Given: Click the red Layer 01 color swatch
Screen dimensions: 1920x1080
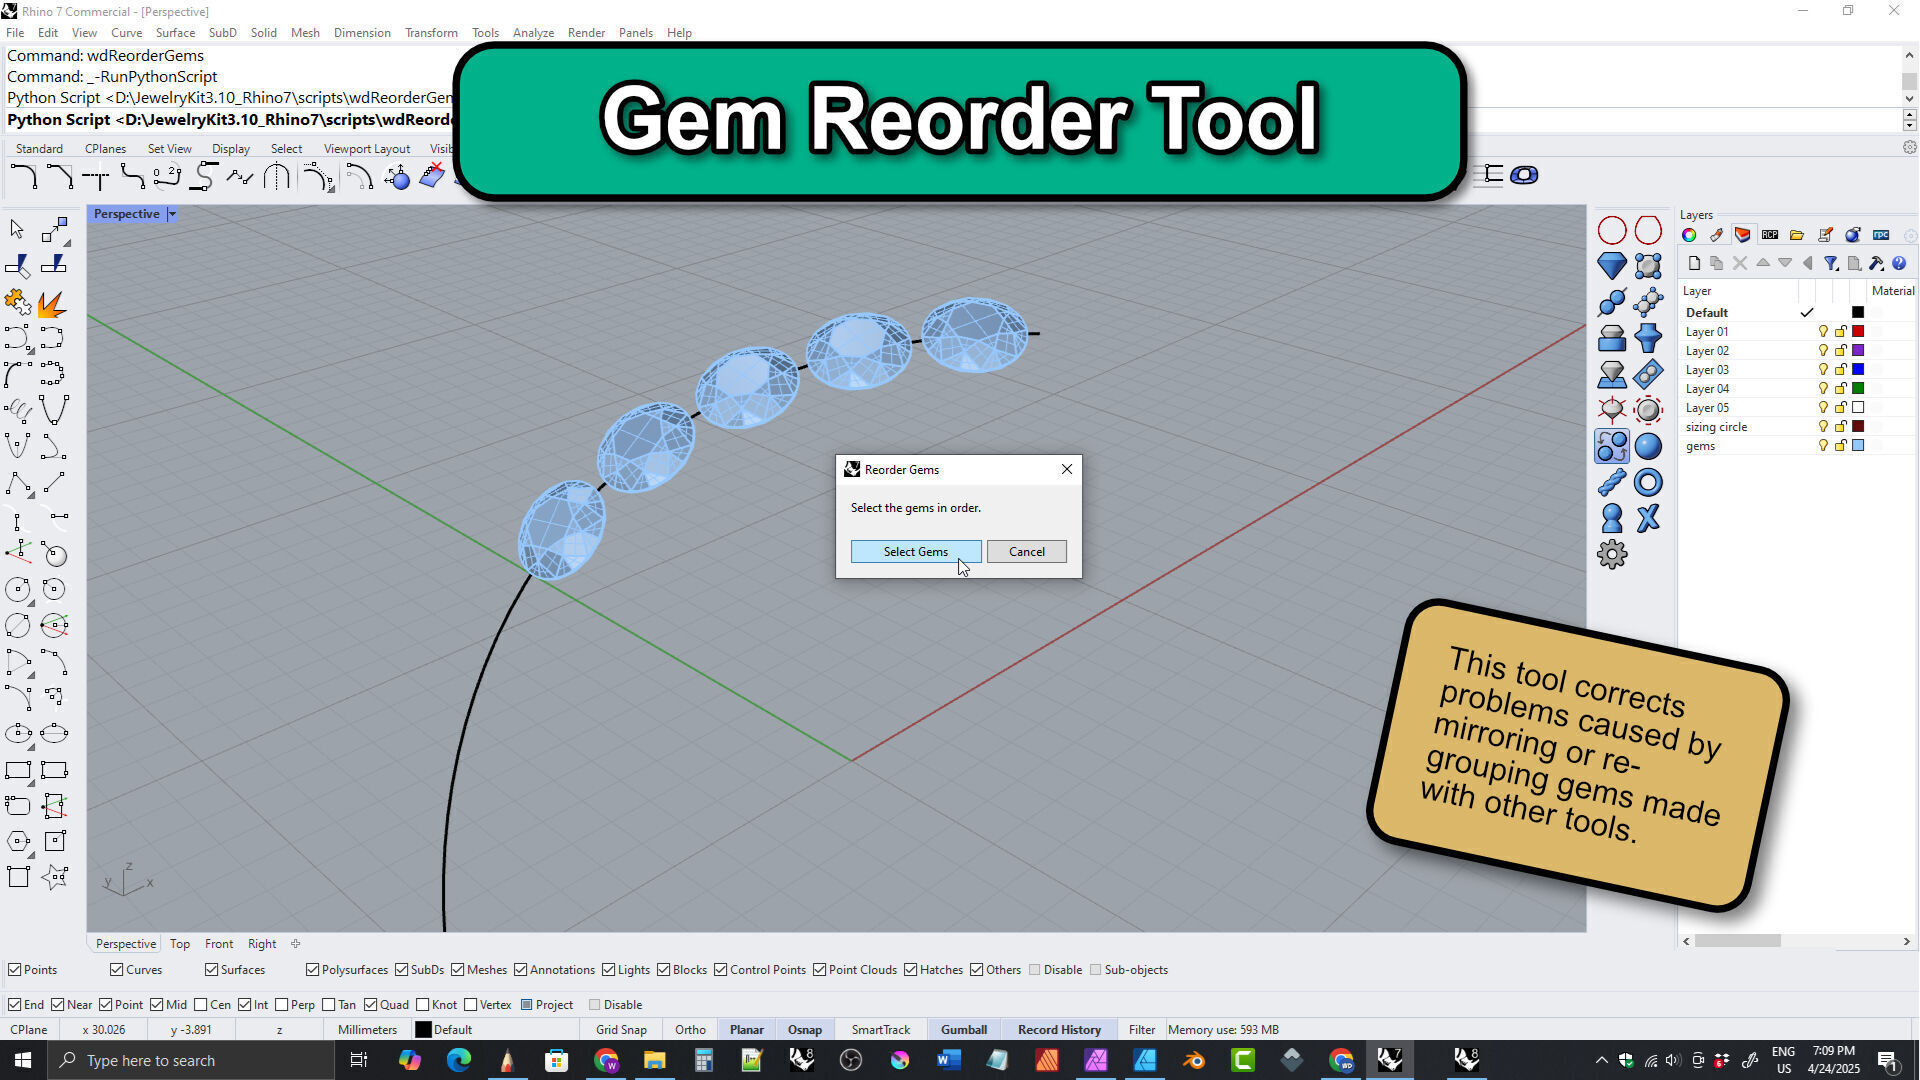Looking at the screenshot, I should pyautogui.click(x=1858, y=332).
